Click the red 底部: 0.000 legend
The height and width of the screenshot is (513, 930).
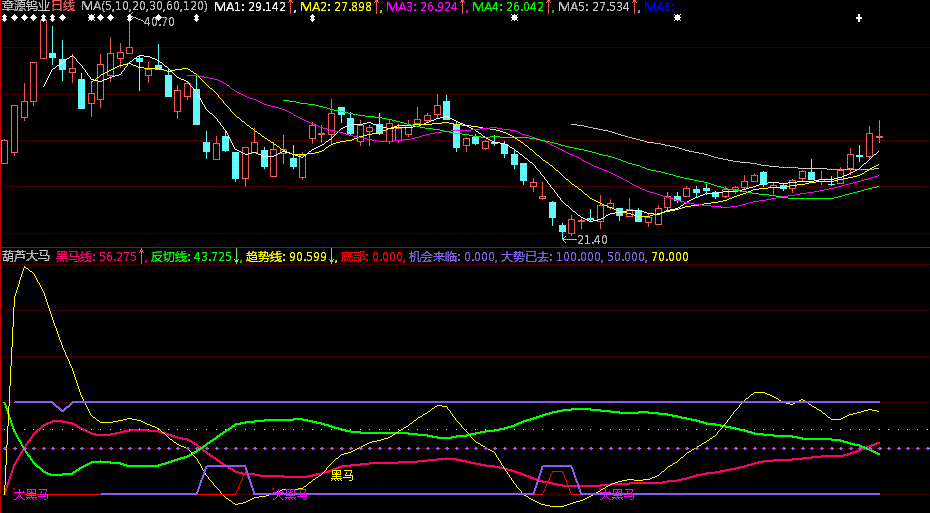click(372, 257)
